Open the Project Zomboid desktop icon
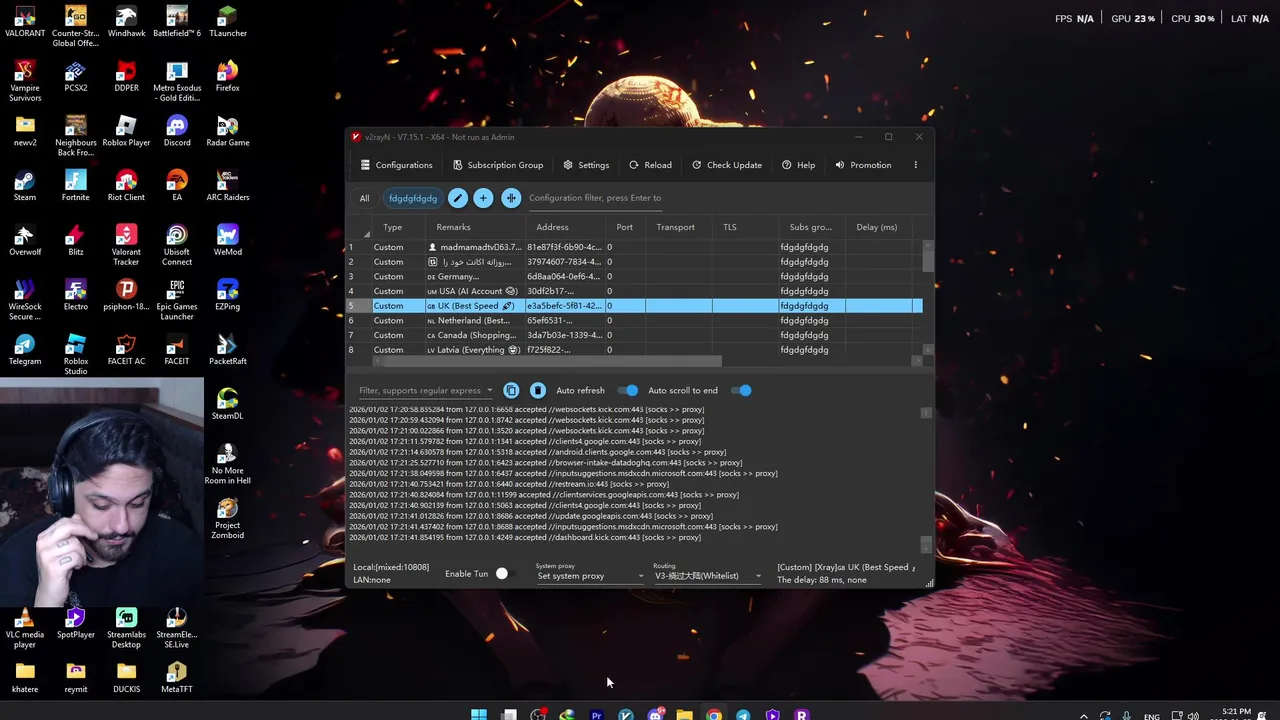 pyautogui.click(x=227, y=519)
